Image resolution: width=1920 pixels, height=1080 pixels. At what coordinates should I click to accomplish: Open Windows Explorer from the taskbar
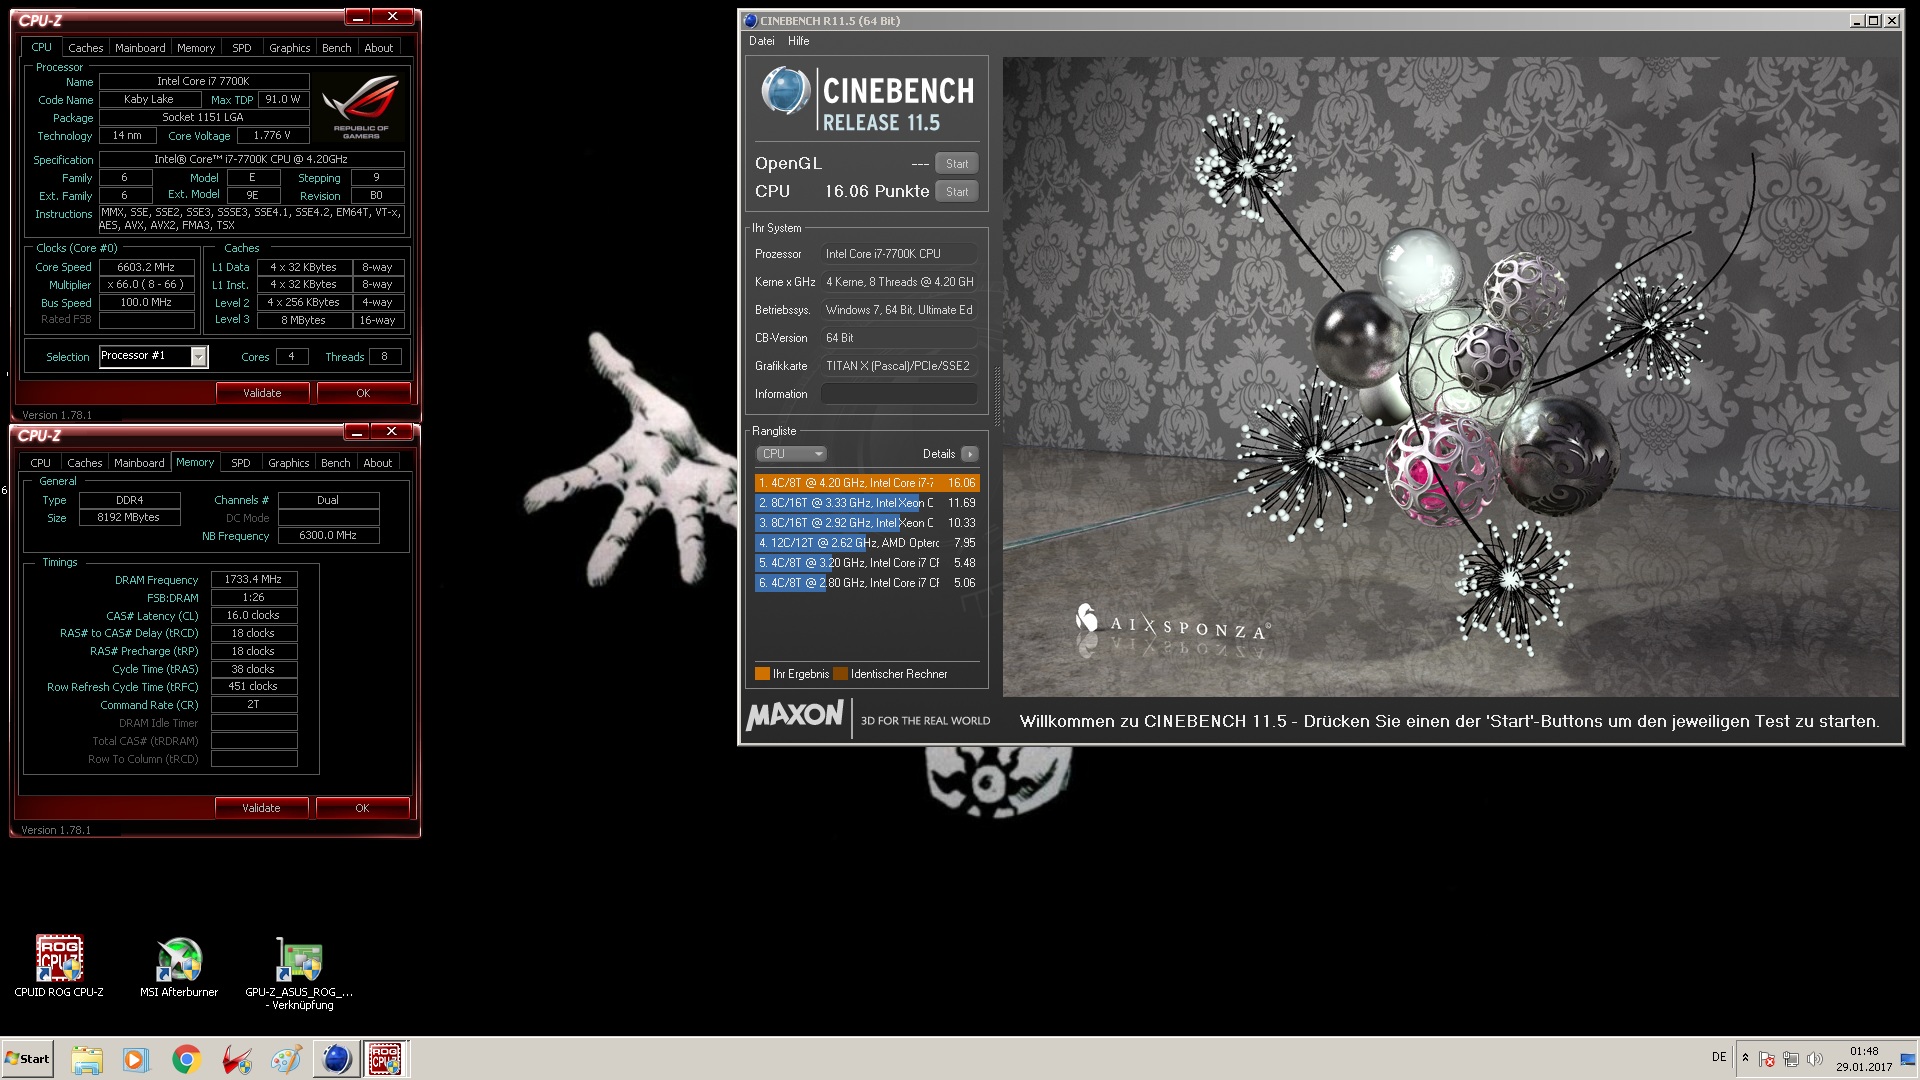coord(87,1059)
